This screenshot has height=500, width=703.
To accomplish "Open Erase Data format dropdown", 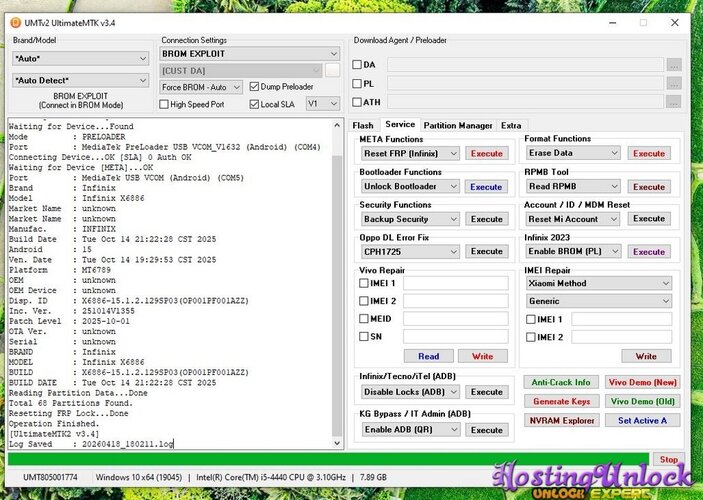I will point(573,153).
